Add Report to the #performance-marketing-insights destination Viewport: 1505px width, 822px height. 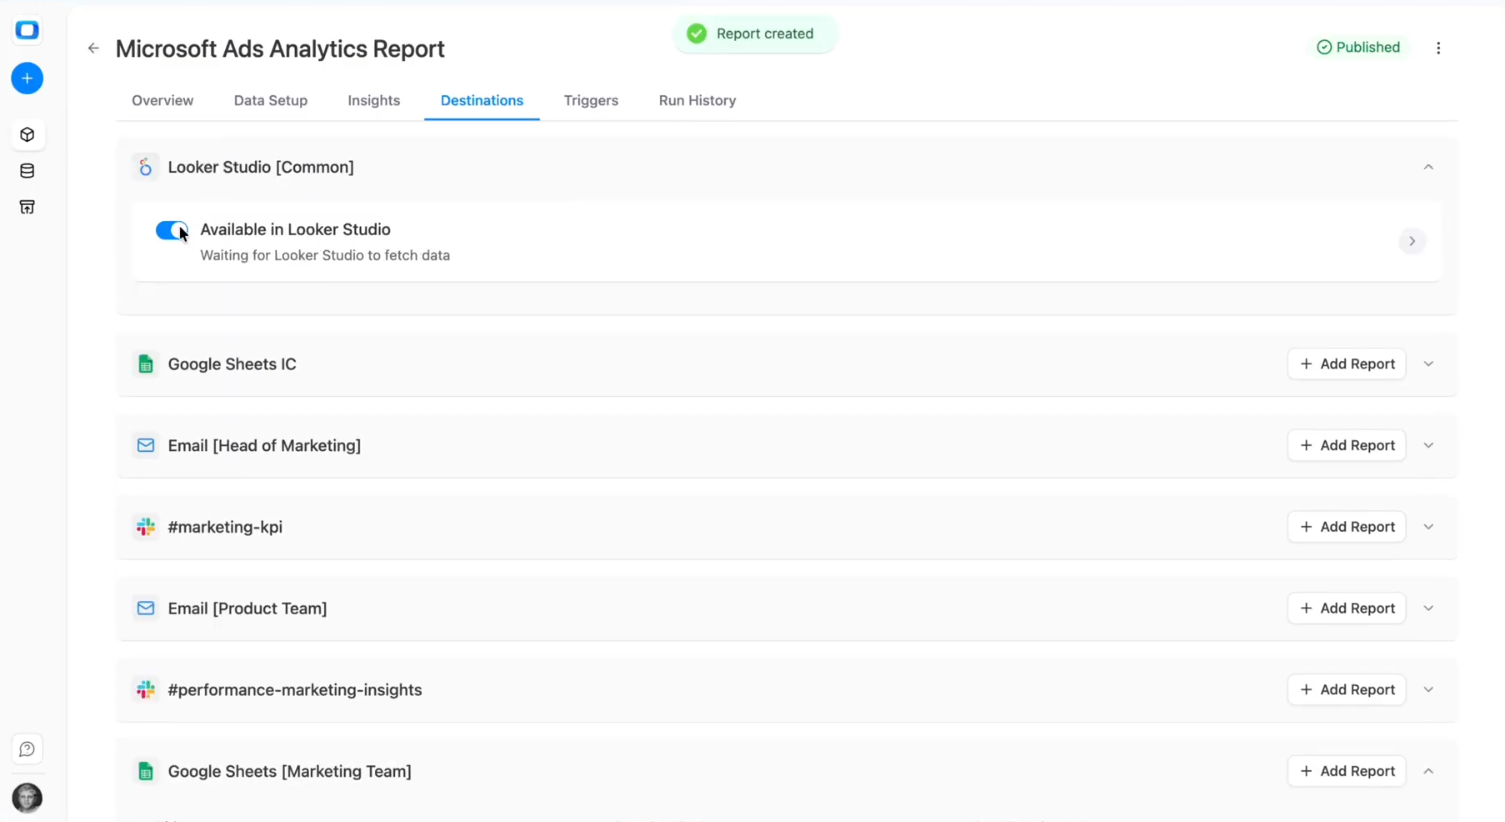[1346, 689]
